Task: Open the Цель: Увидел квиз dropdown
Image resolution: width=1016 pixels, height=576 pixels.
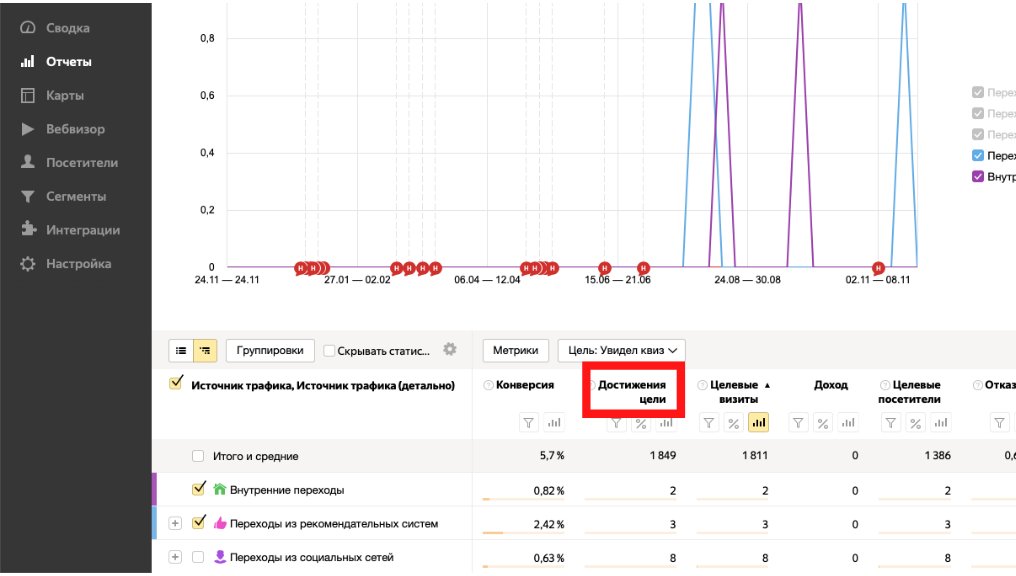Action: click(621, 350)
